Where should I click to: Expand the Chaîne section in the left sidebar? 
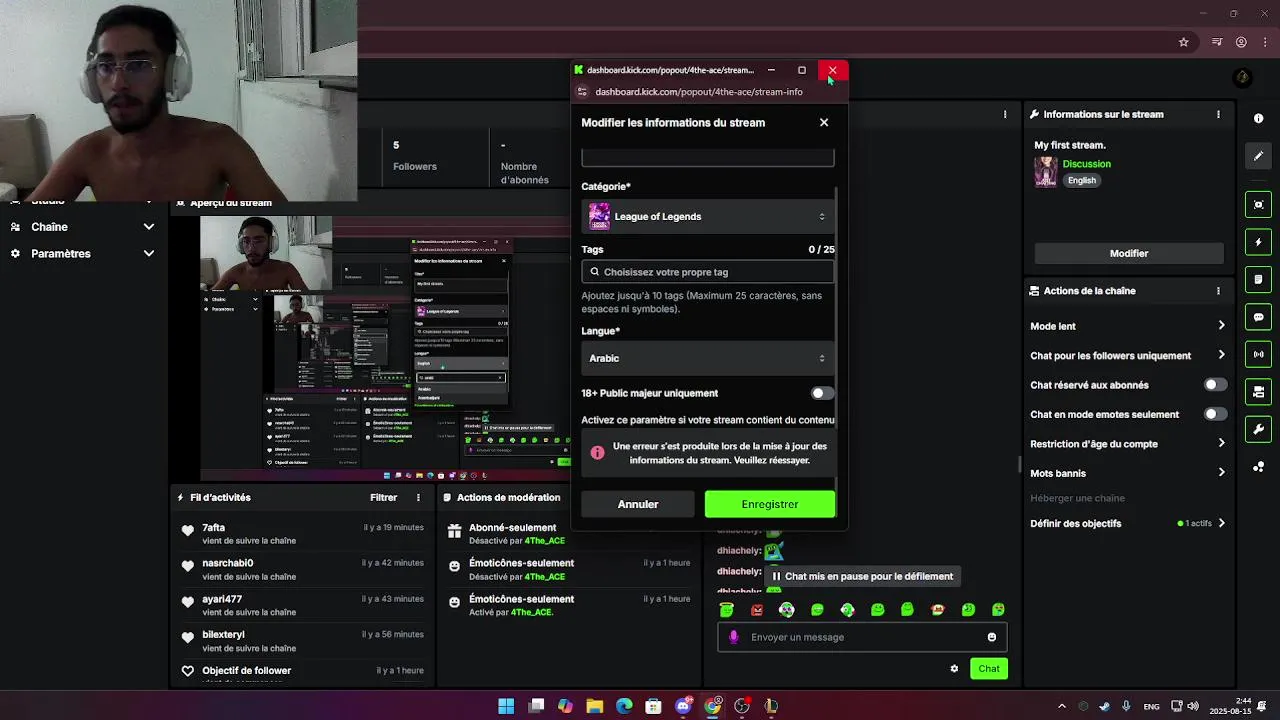click(148, 227)
